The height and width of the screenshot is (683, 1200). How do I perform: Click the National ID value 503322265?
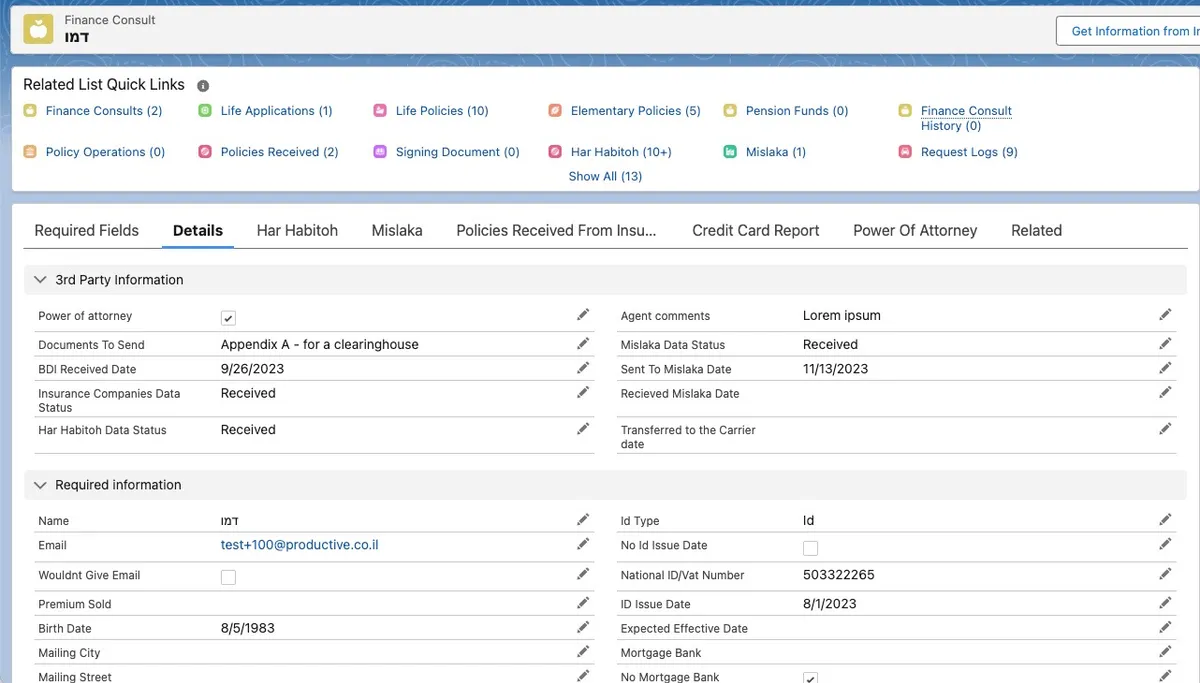click(839, 575)
